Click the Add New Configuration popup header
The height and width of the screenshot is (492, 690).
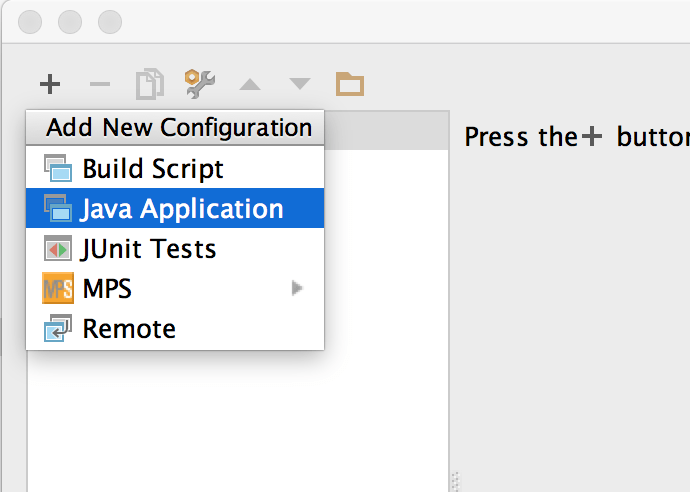click(178, 128)
